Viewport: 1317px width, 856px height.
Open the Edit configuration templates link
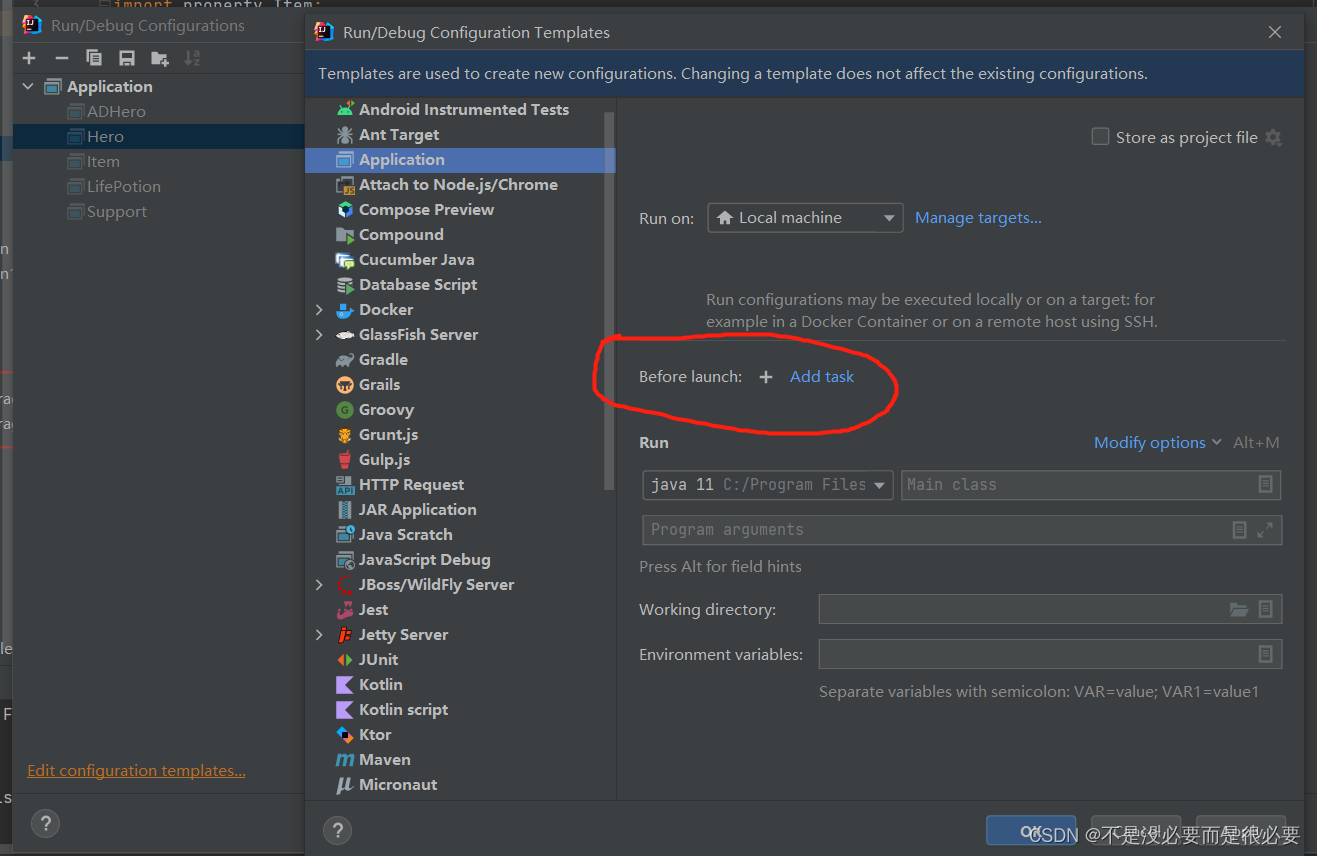click(x=136, y=771)
